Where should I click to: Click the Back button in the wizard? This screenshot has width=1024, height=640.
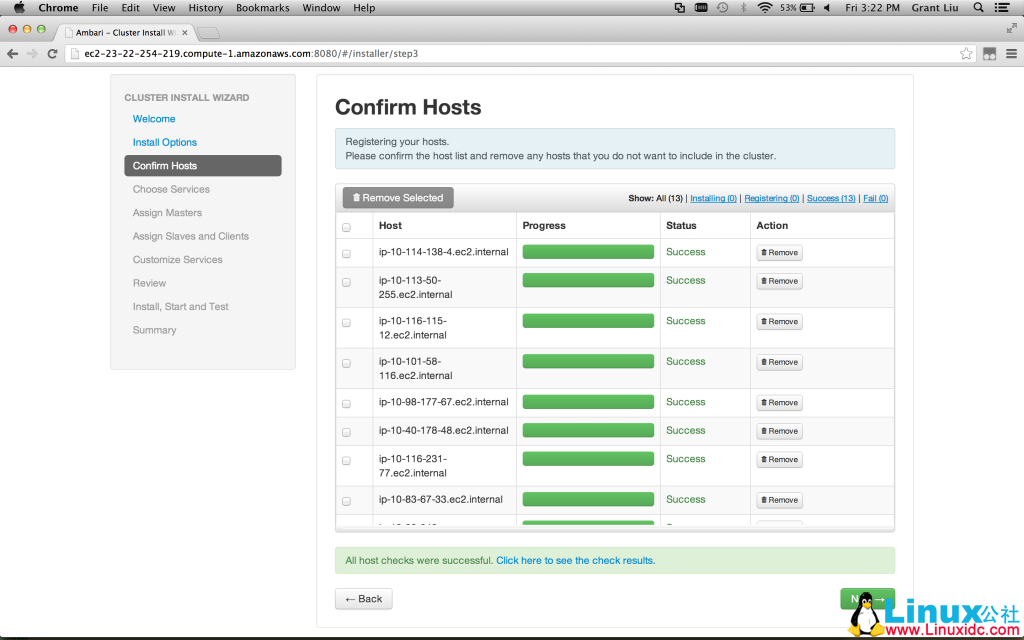pyautogui.click(x=363, y=598)
